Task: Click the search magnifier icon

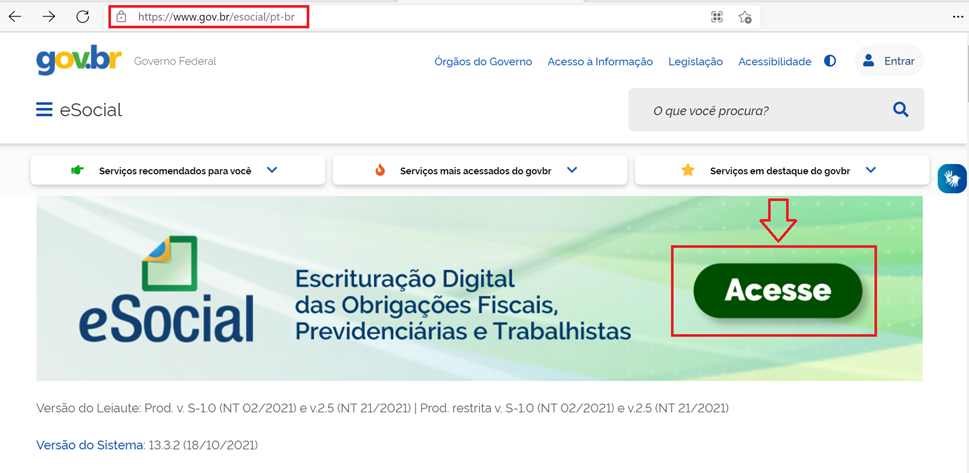Action: coord(901,110)
